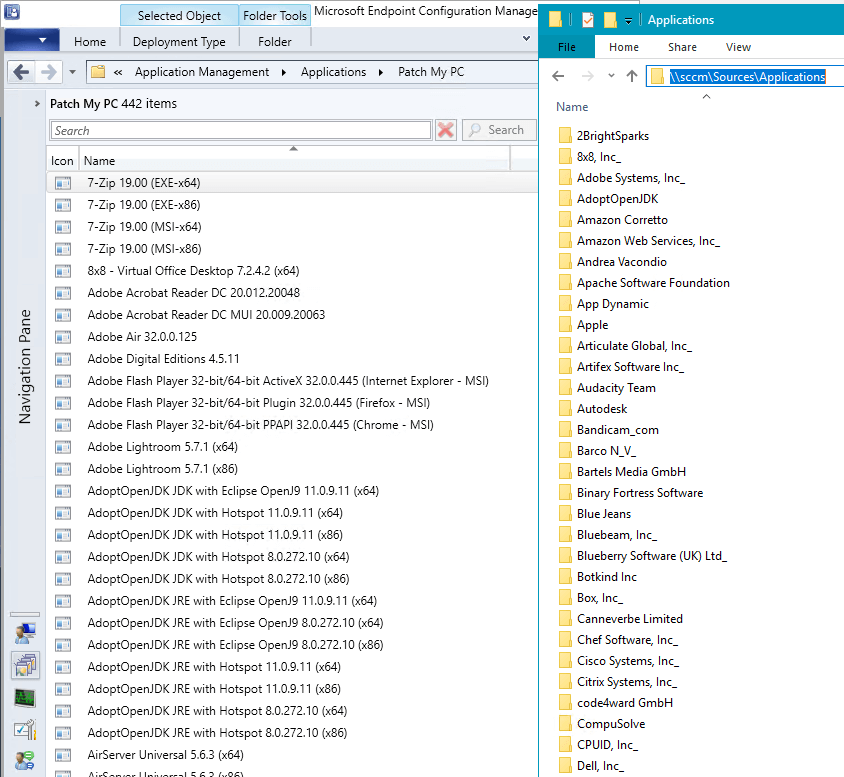The image size is (844, 777).
Task: Click the \\sccm\Sources\Applications address bar
Action: 747,76
